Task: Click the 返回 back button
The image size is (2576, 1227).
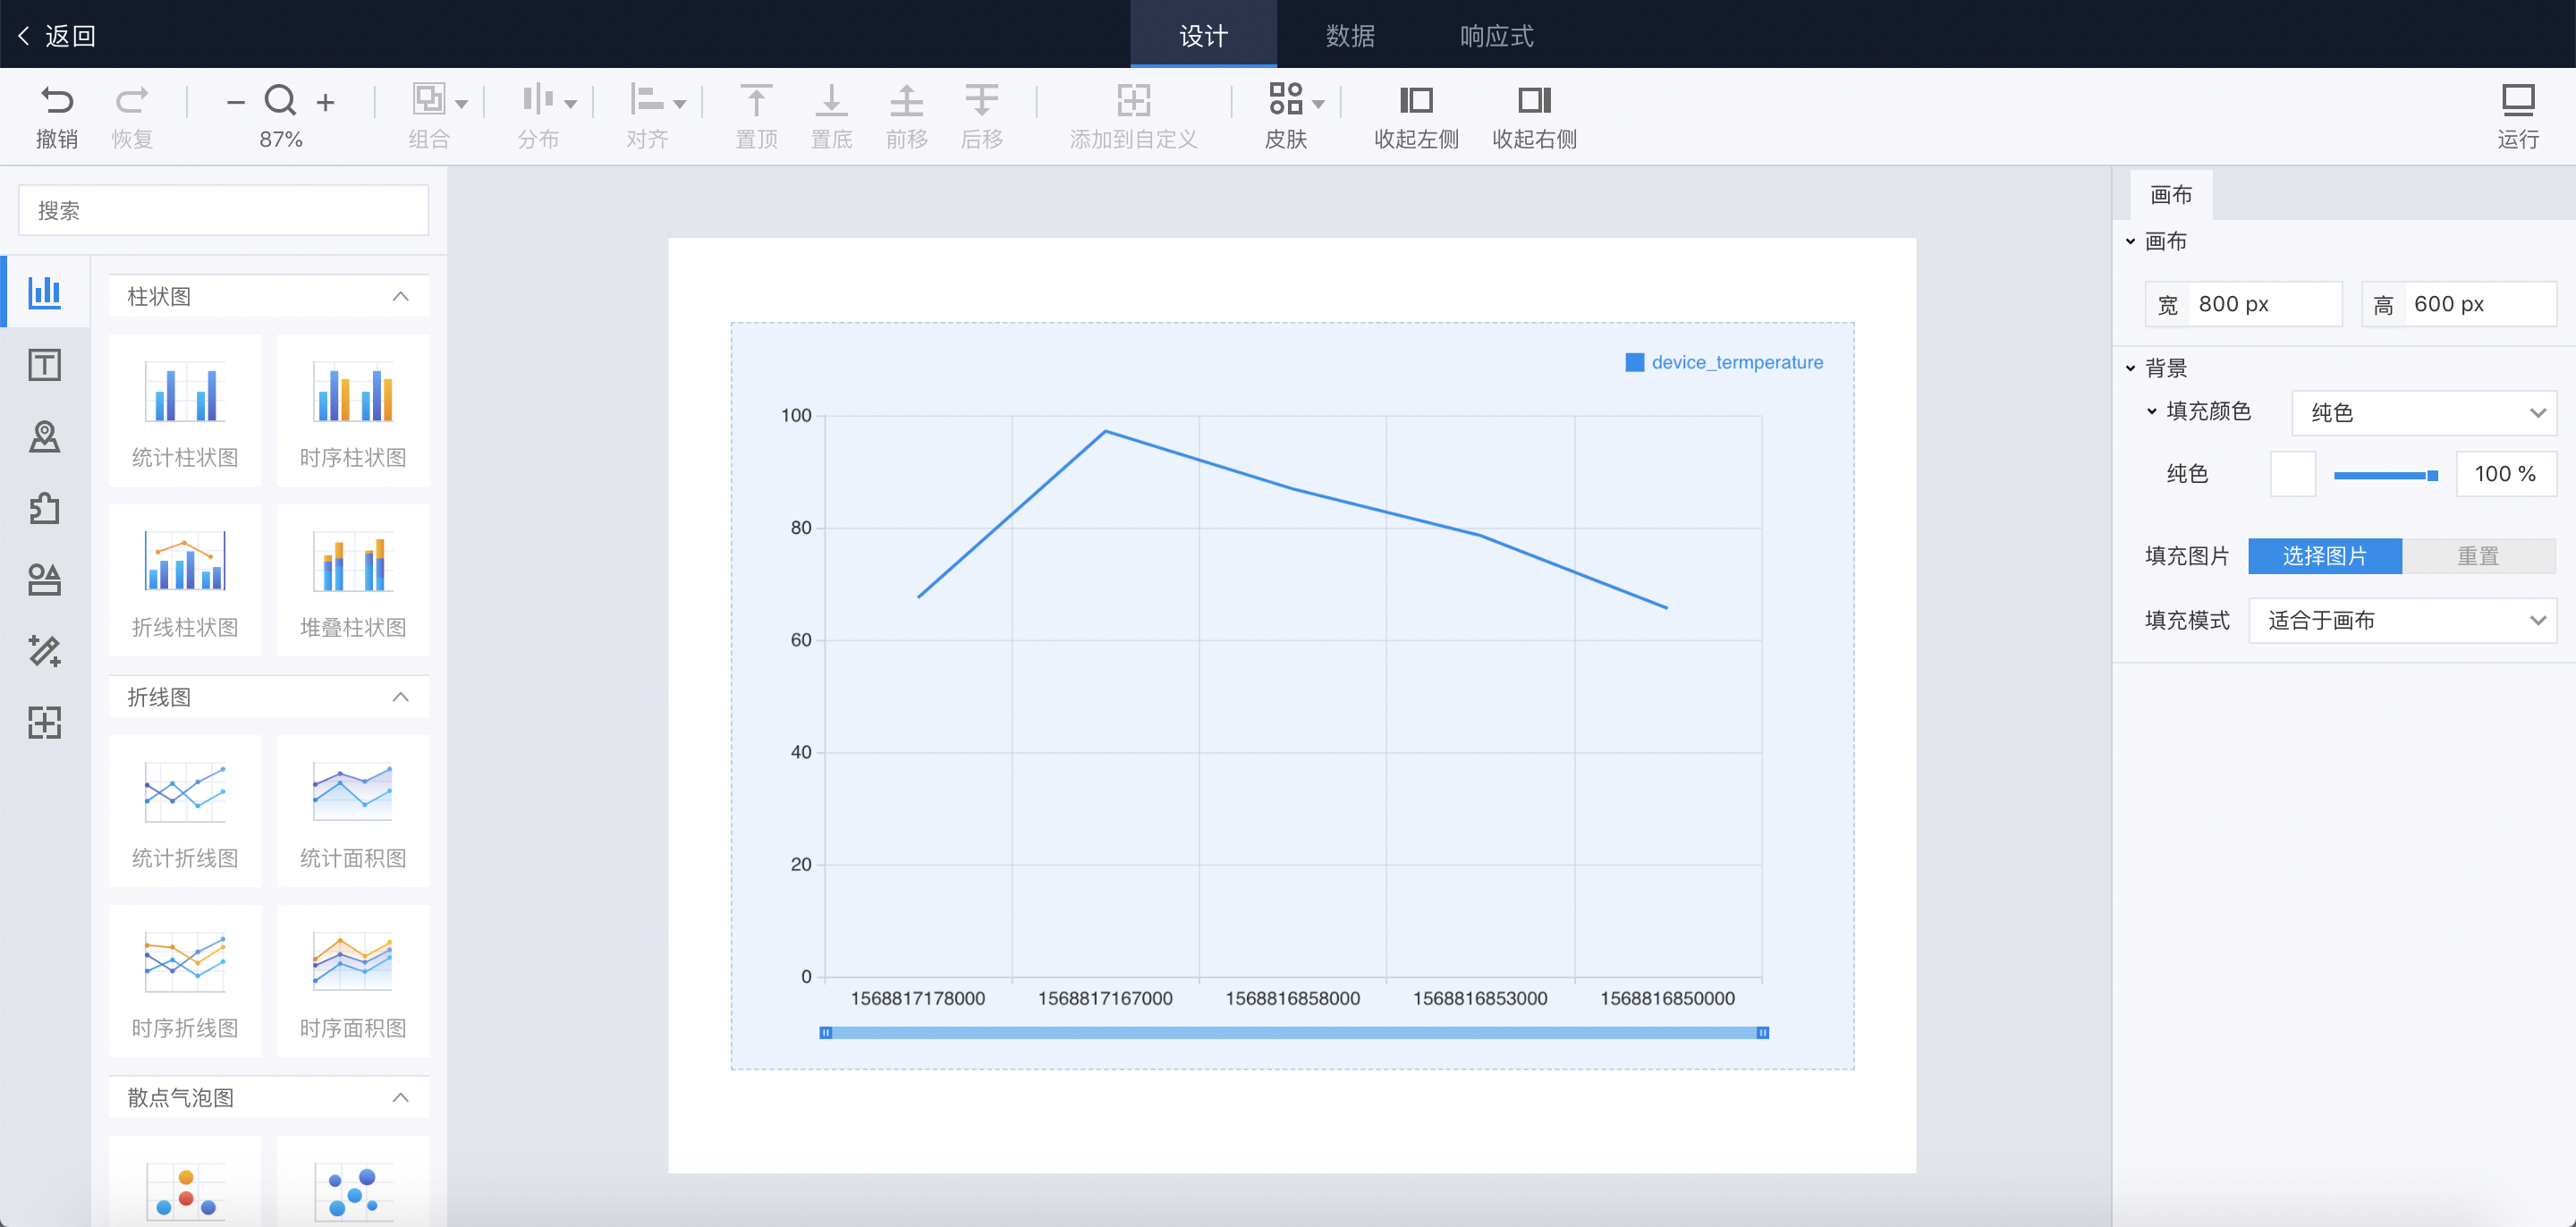Action: point(56,36)
